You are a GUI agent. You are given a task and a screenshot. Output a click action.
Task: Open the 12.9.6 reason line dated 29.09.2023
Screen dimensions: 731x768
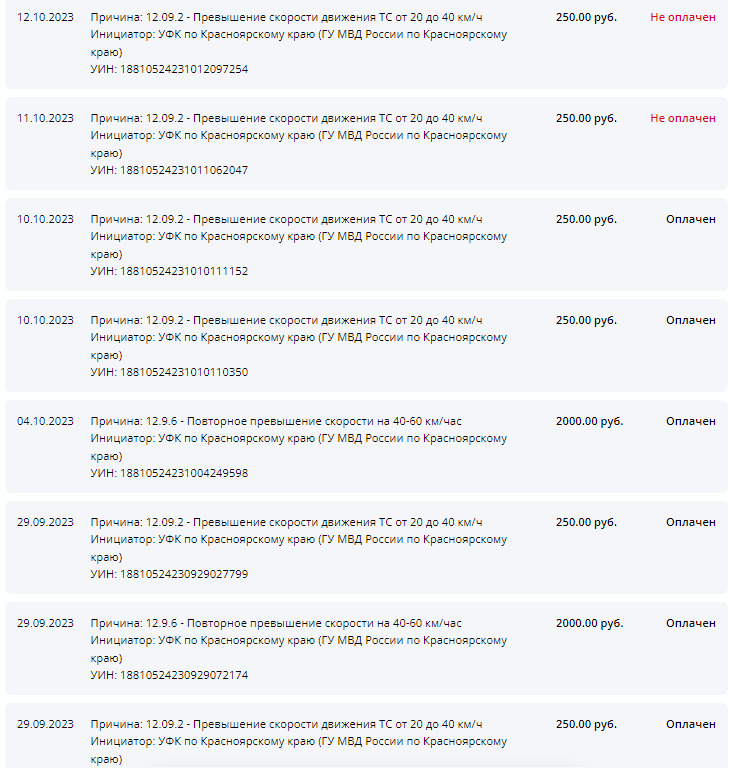[276, 623]
